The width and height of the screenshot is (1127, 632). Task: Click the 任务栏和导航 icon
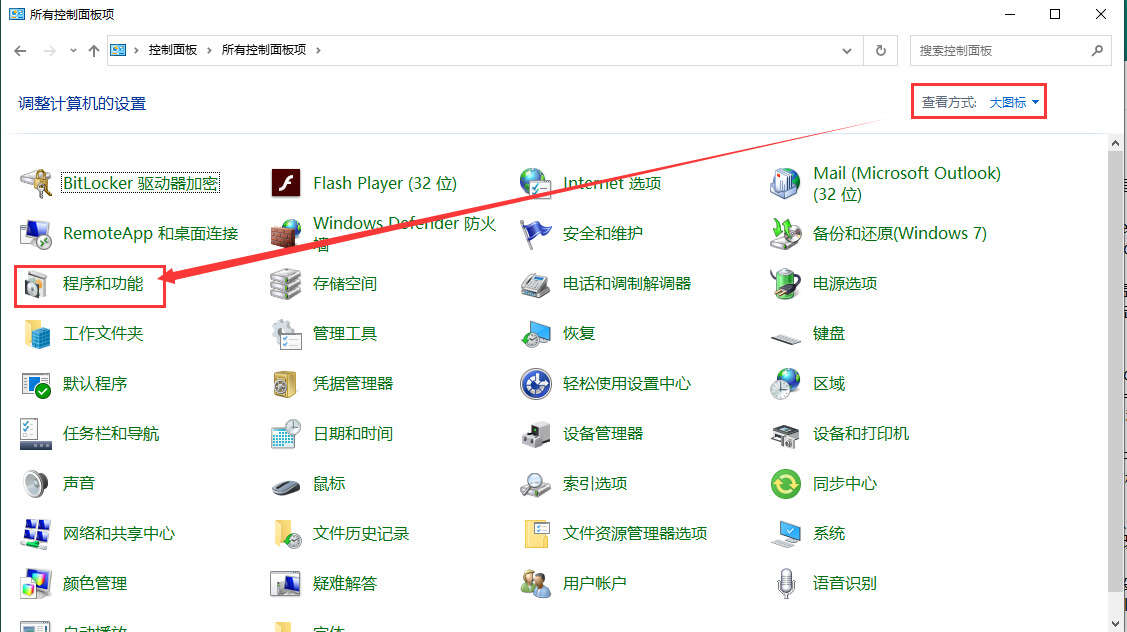(36, 434)
